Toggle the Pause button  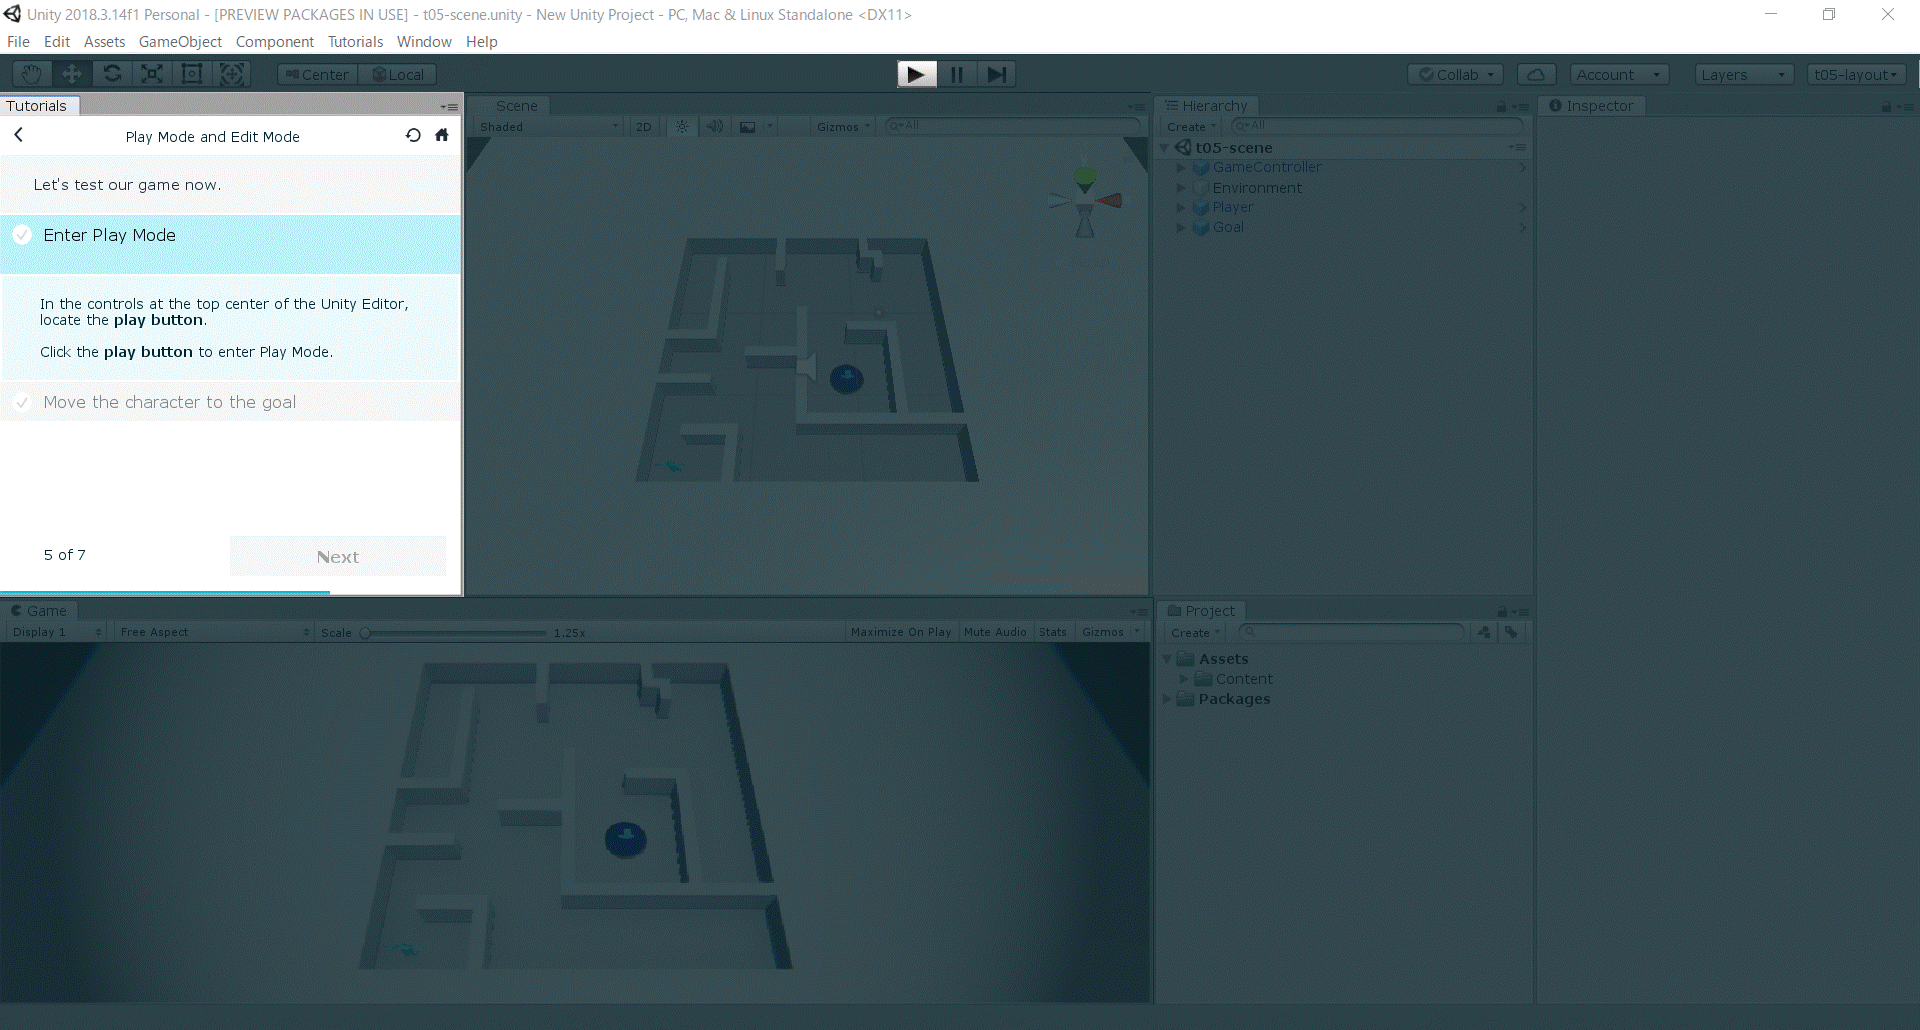(957, 74)
